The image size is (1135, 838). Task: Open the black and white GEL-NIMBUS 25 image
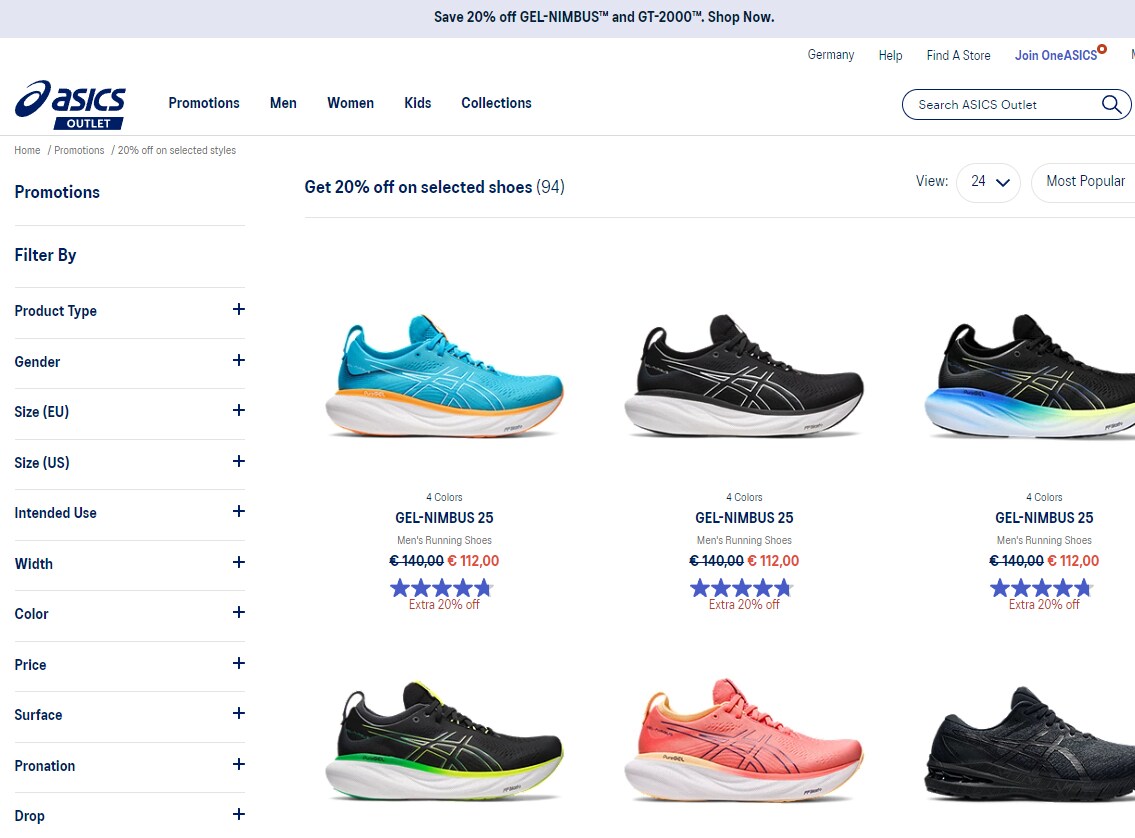(744, 376)
